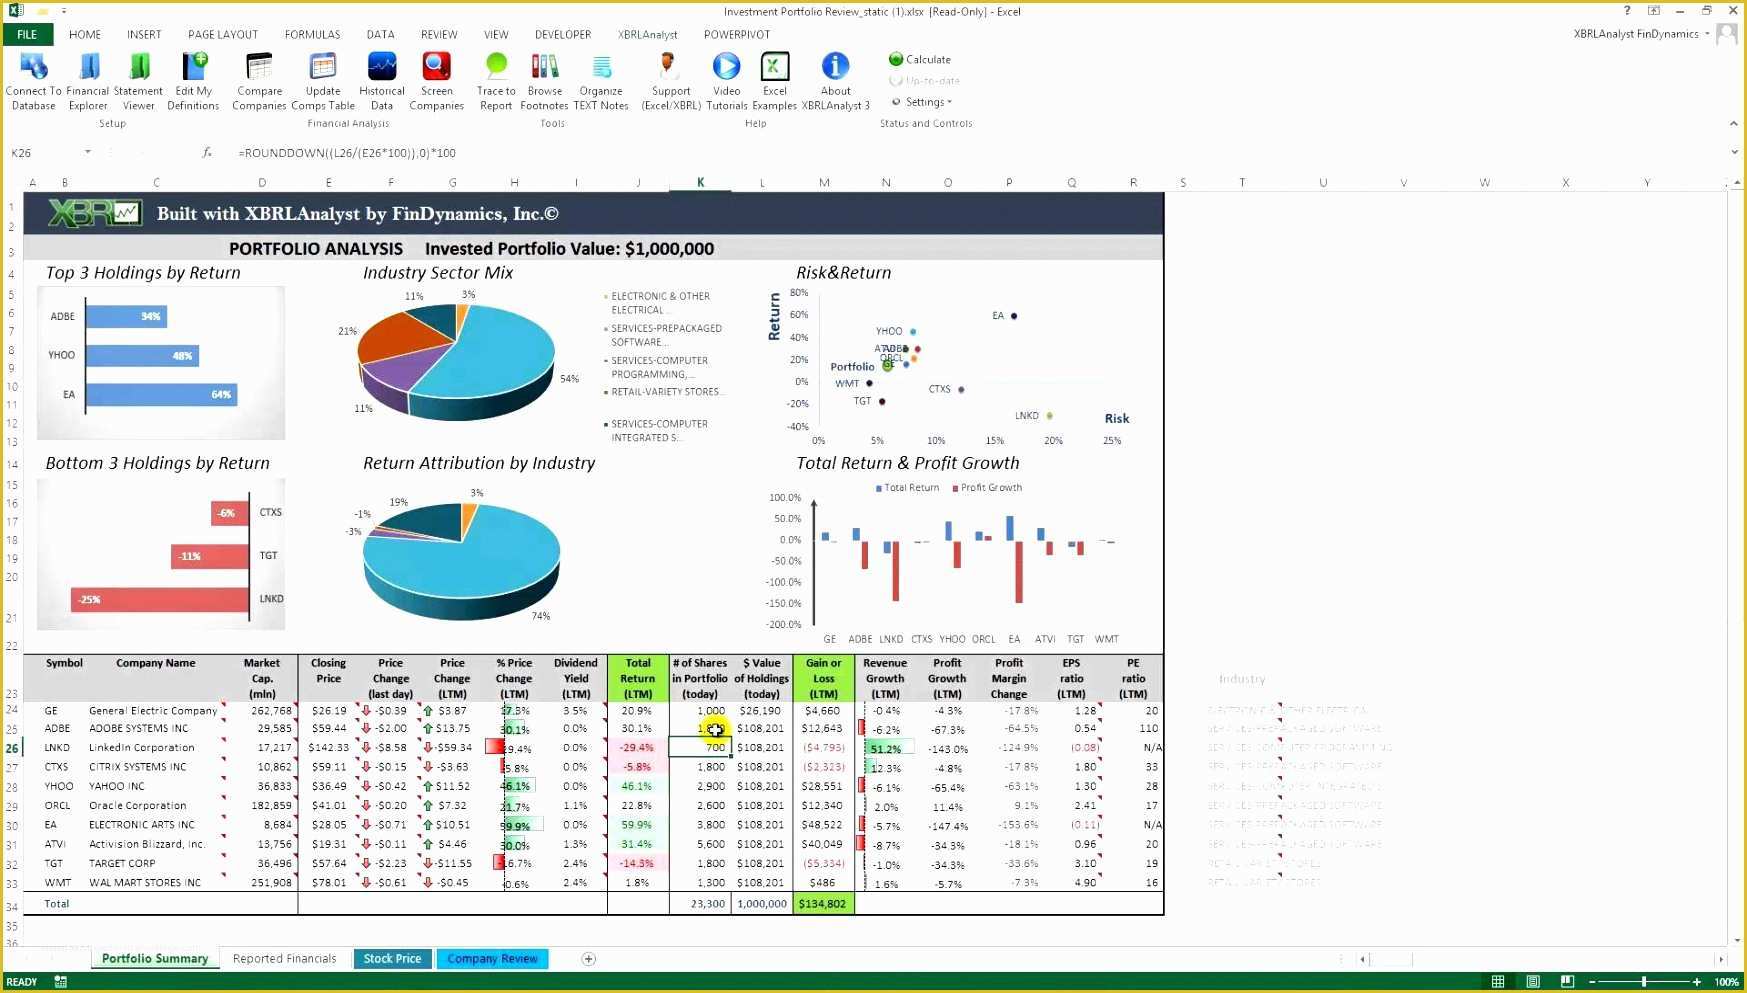Open the POWERPIVOT ribbon tab
This screenshot has height=993, width=1747.
[737, 34]
